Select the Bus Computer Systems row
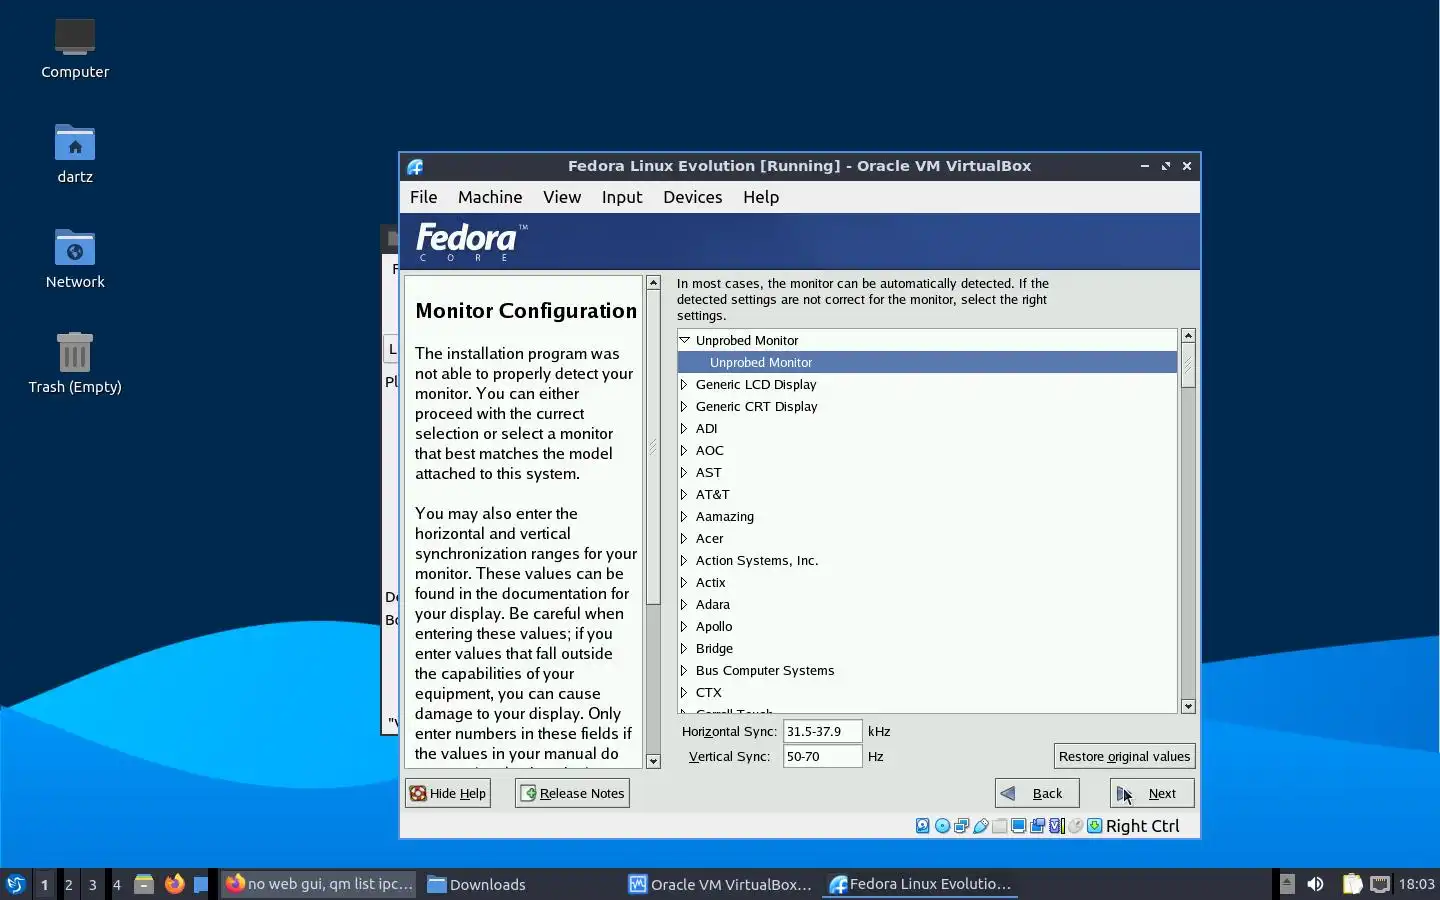This screenshot has width=1440, height=900. (x=927, y=670)
